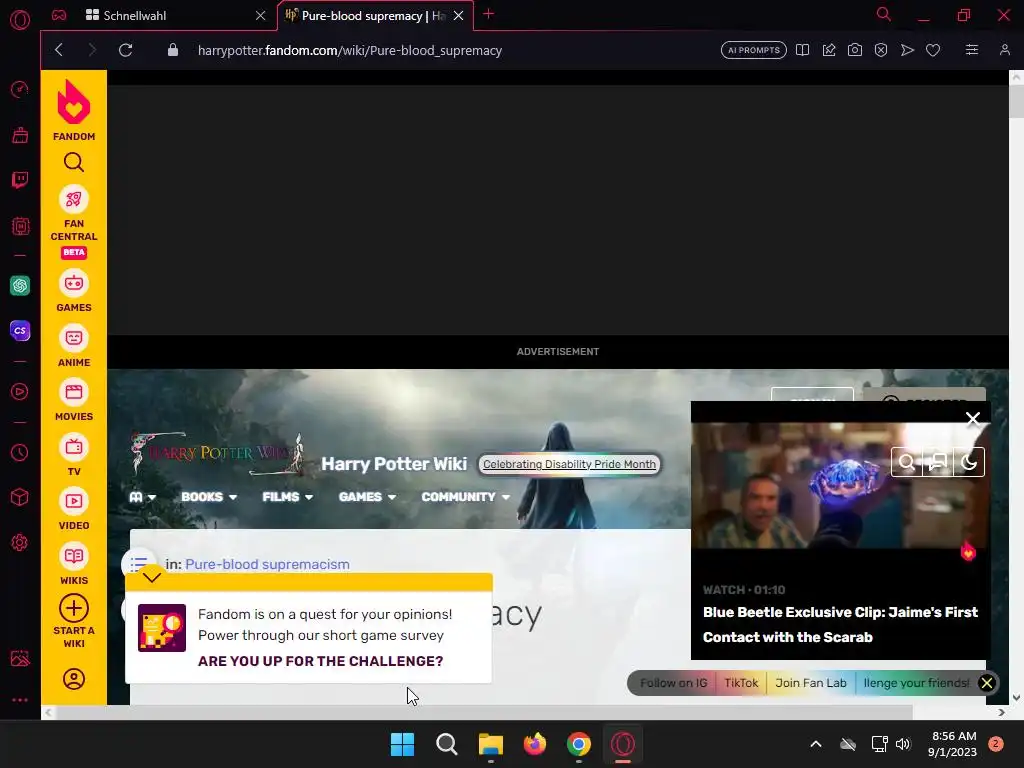The height and width of the screenshot is (768, 1024).
Task: Click the heart bookmark icon in the address bar
Action: coord(933,50)
